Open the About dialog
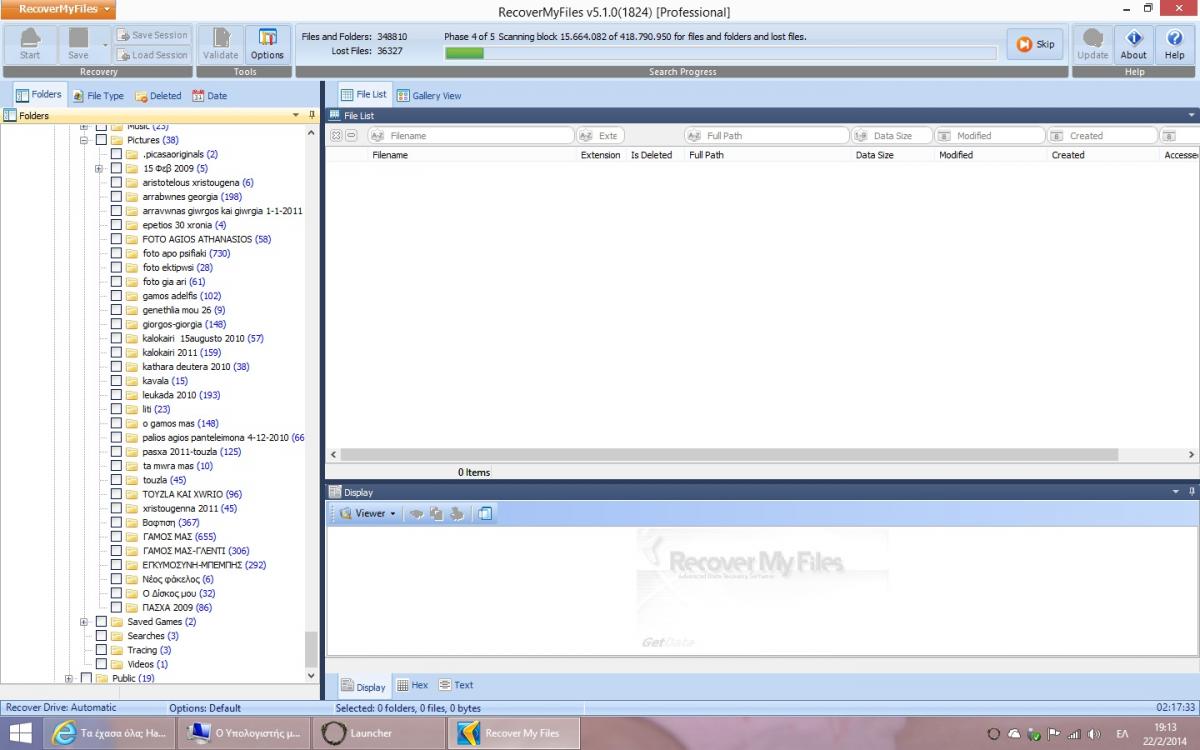The image size is (1200, 750). pyautogui.click(x=1133, y=44)
